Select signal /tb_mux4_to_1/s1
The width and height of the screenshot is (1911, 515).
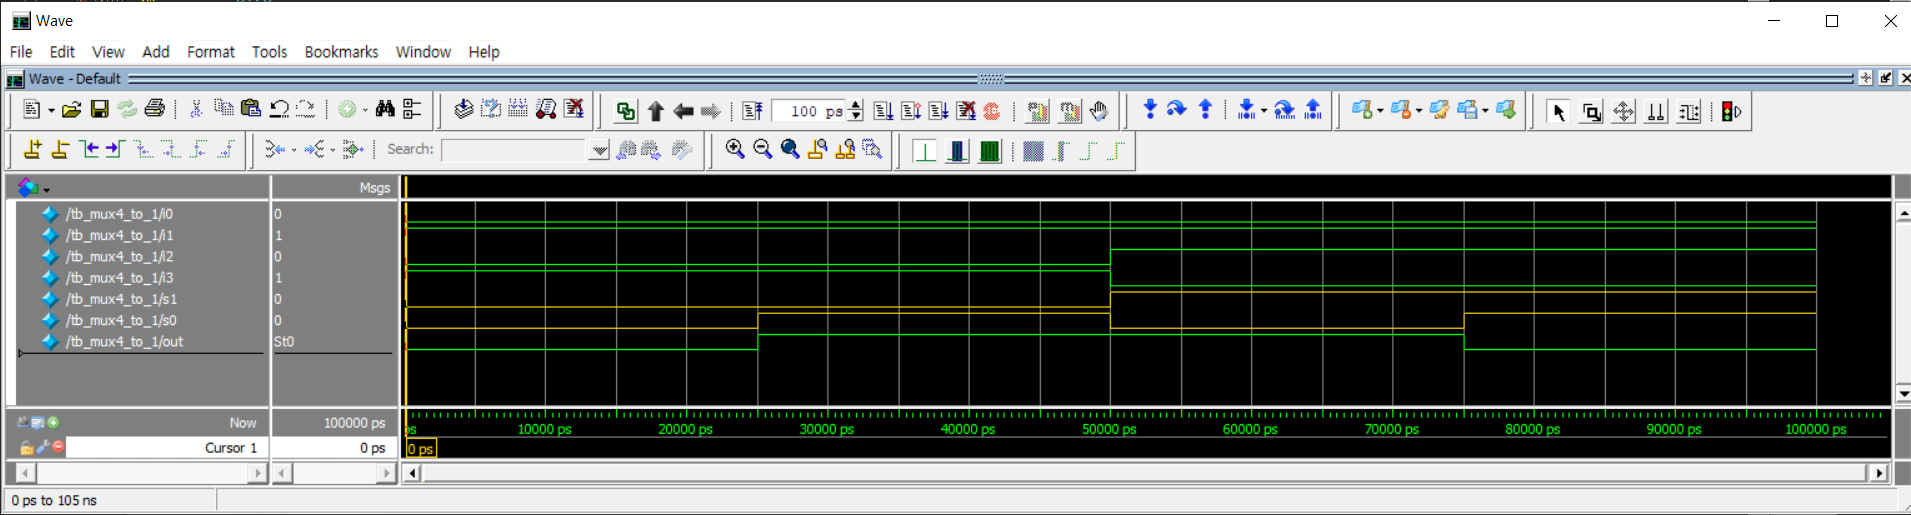coord(121,299)
